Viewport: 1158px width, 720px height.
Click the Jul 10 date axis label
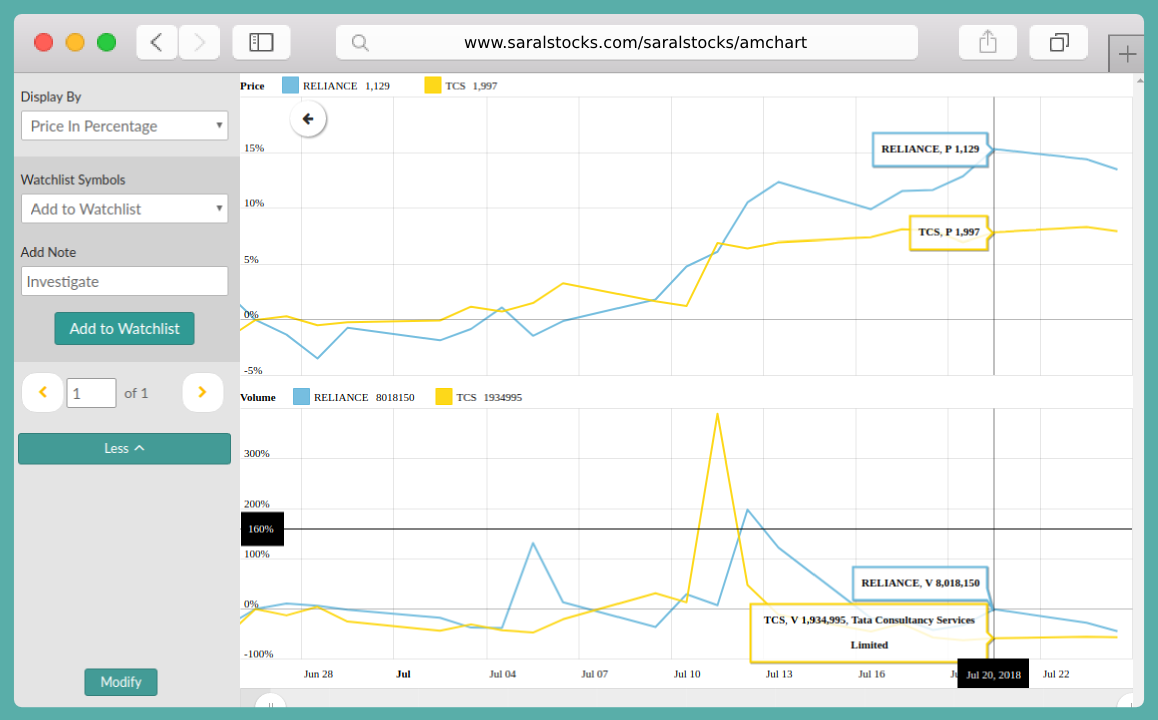(x=687, y=674)
